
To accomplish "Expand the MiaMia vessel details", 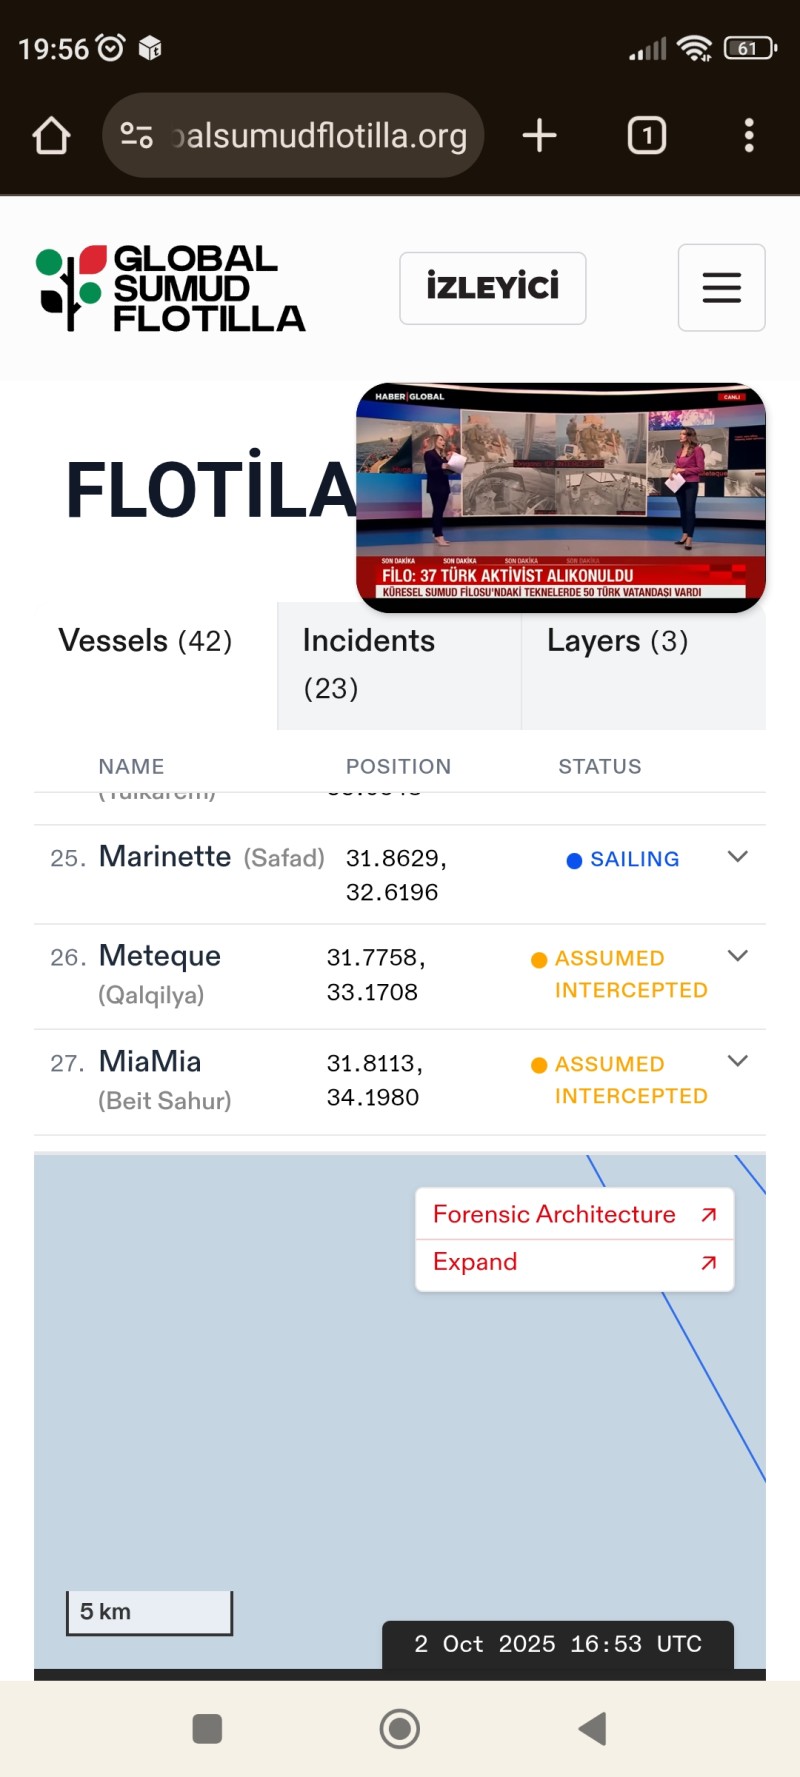I will 737,1062.
